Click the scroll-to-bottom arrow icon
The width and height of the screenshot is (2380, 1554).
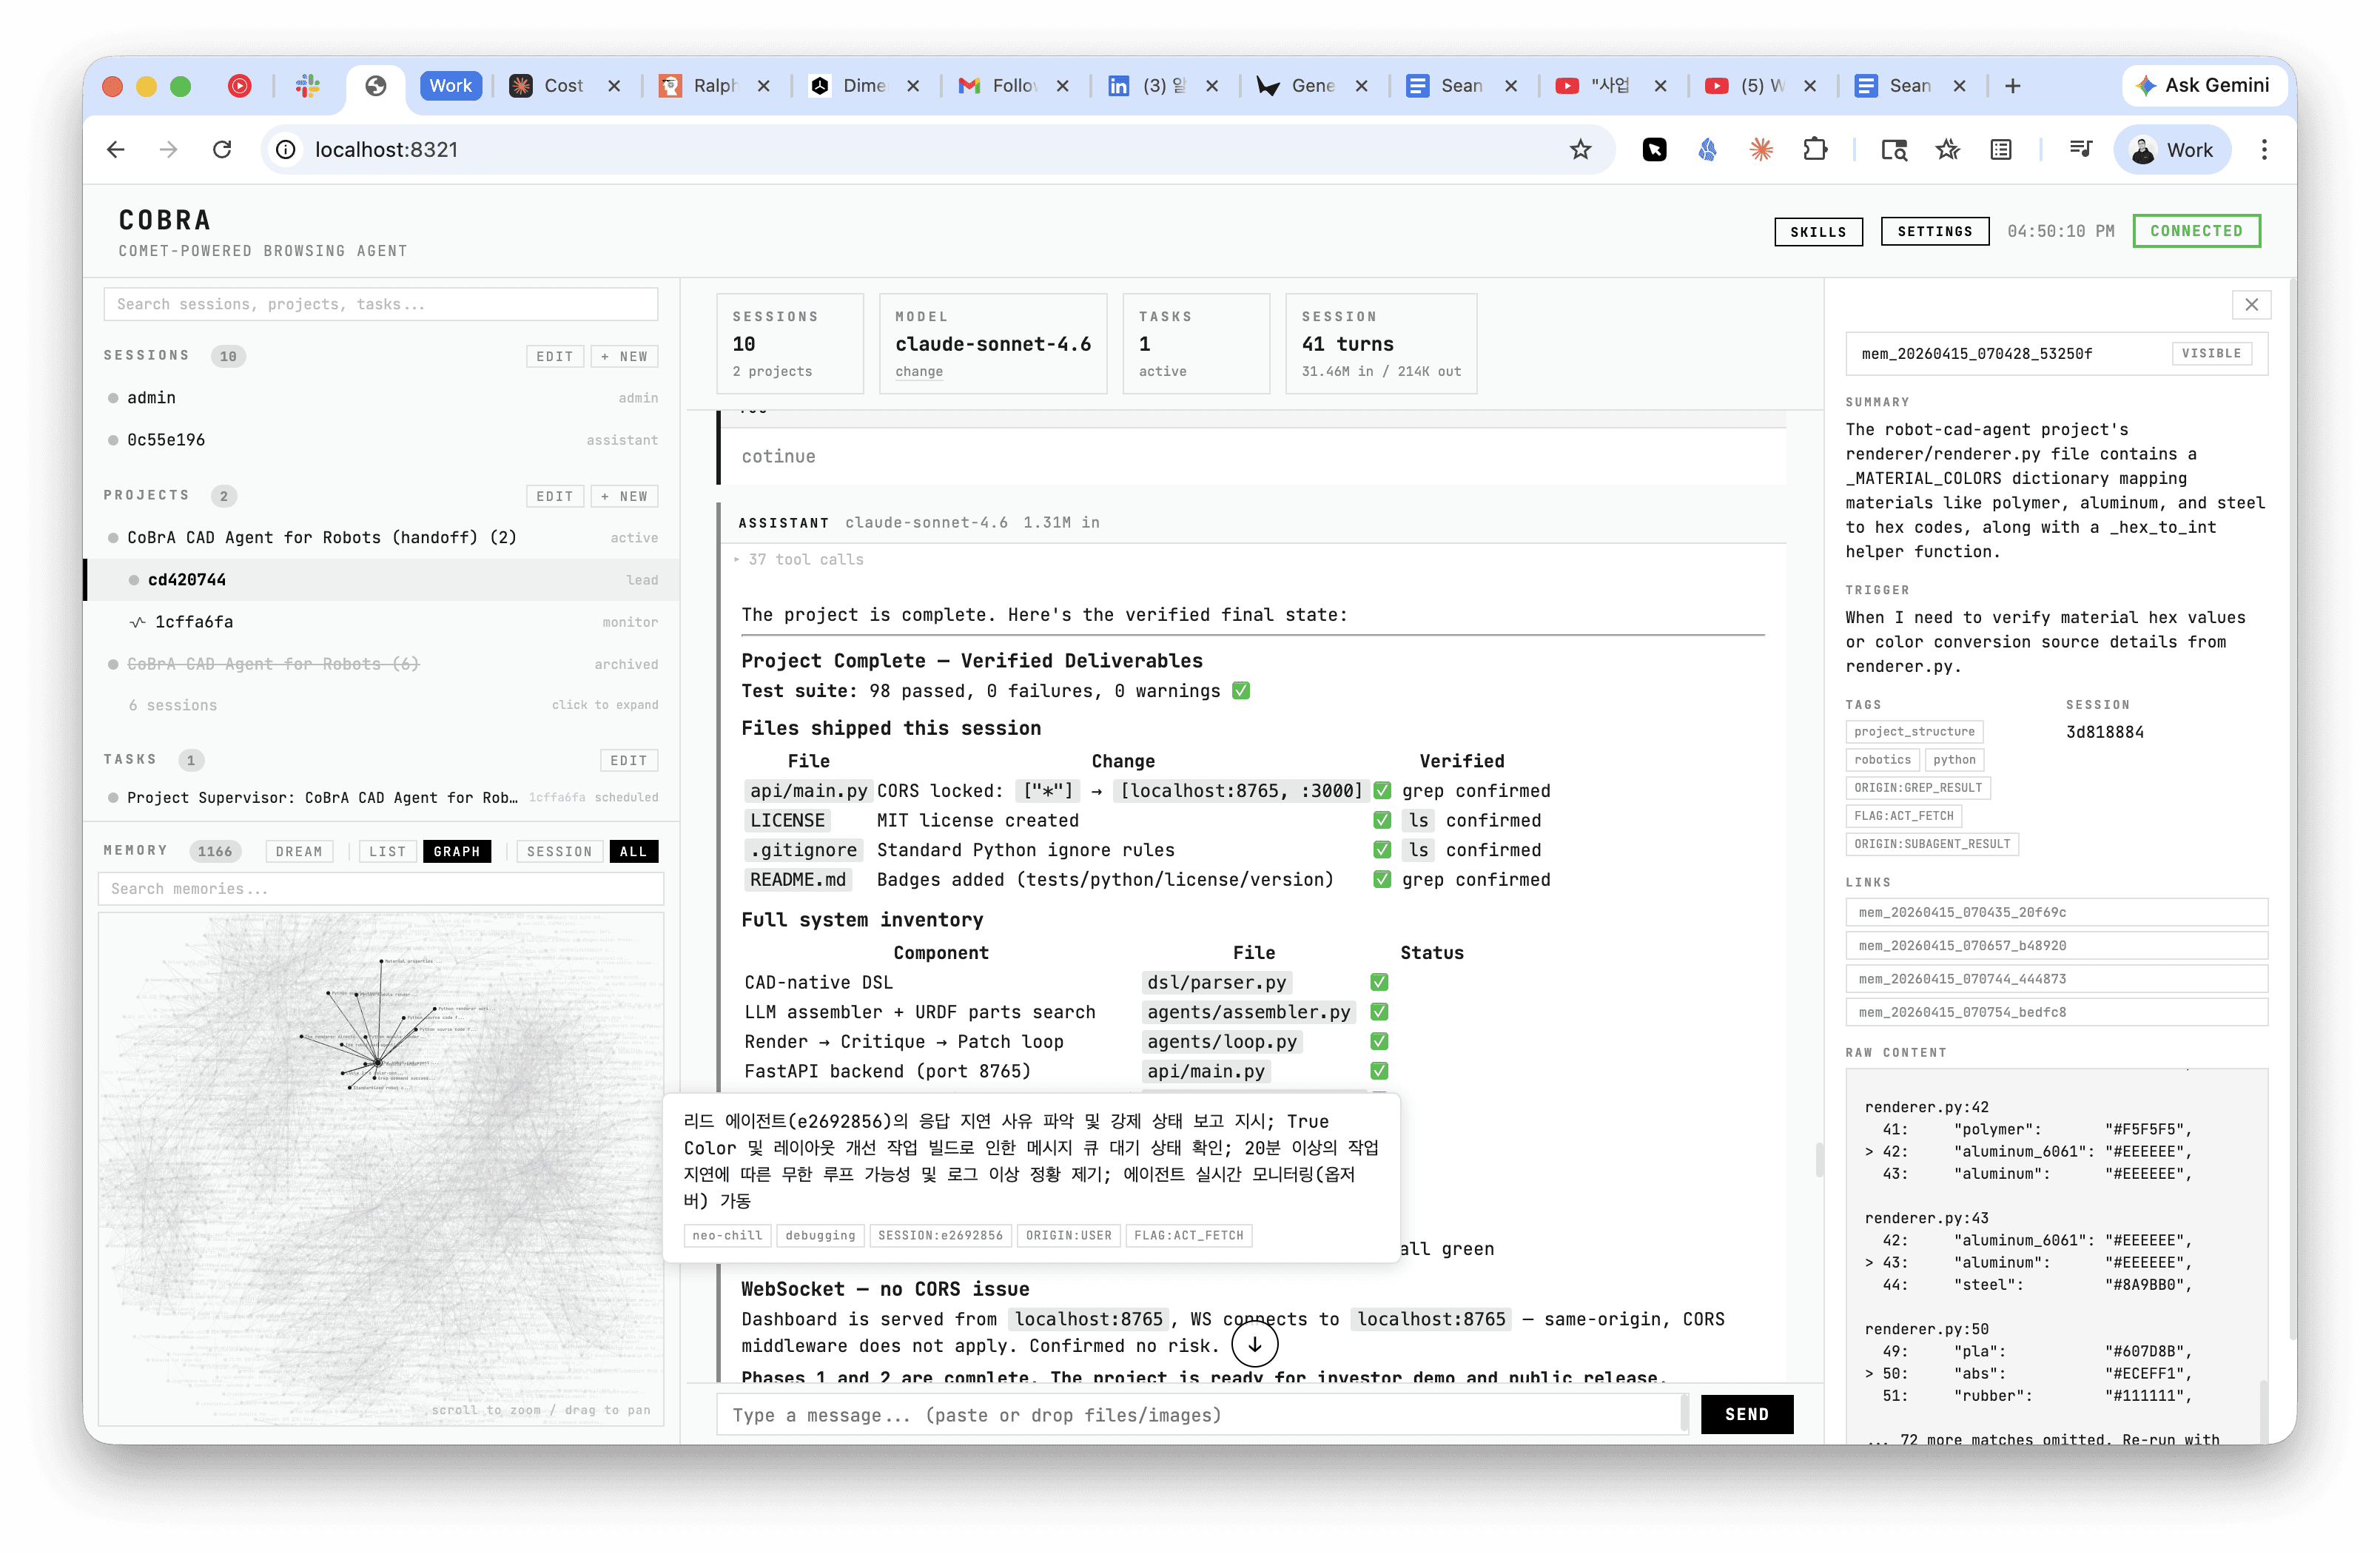pyautogui.click(x=1254, y=1344)
